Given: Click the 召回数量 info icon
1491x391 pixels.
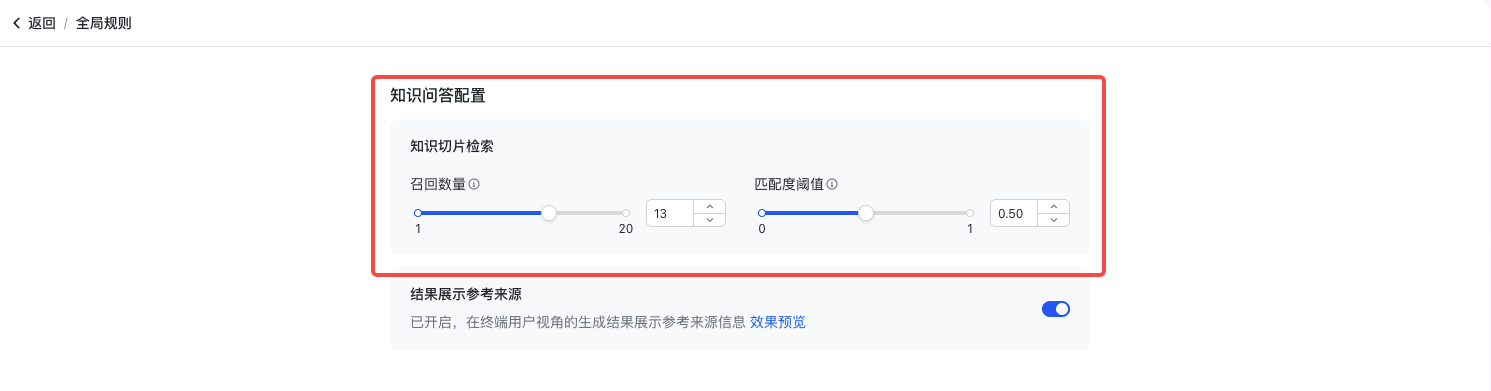Looking at the screenshot, I should pos(475,184).
